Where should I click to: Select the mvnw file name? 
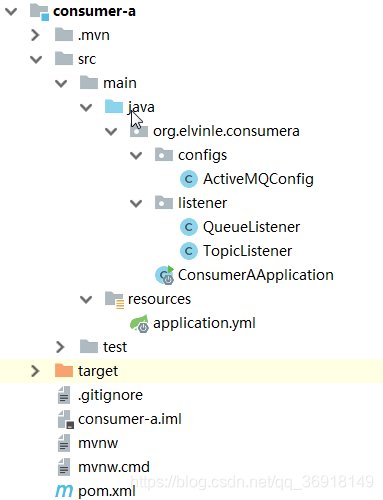[x=98, y=443]
